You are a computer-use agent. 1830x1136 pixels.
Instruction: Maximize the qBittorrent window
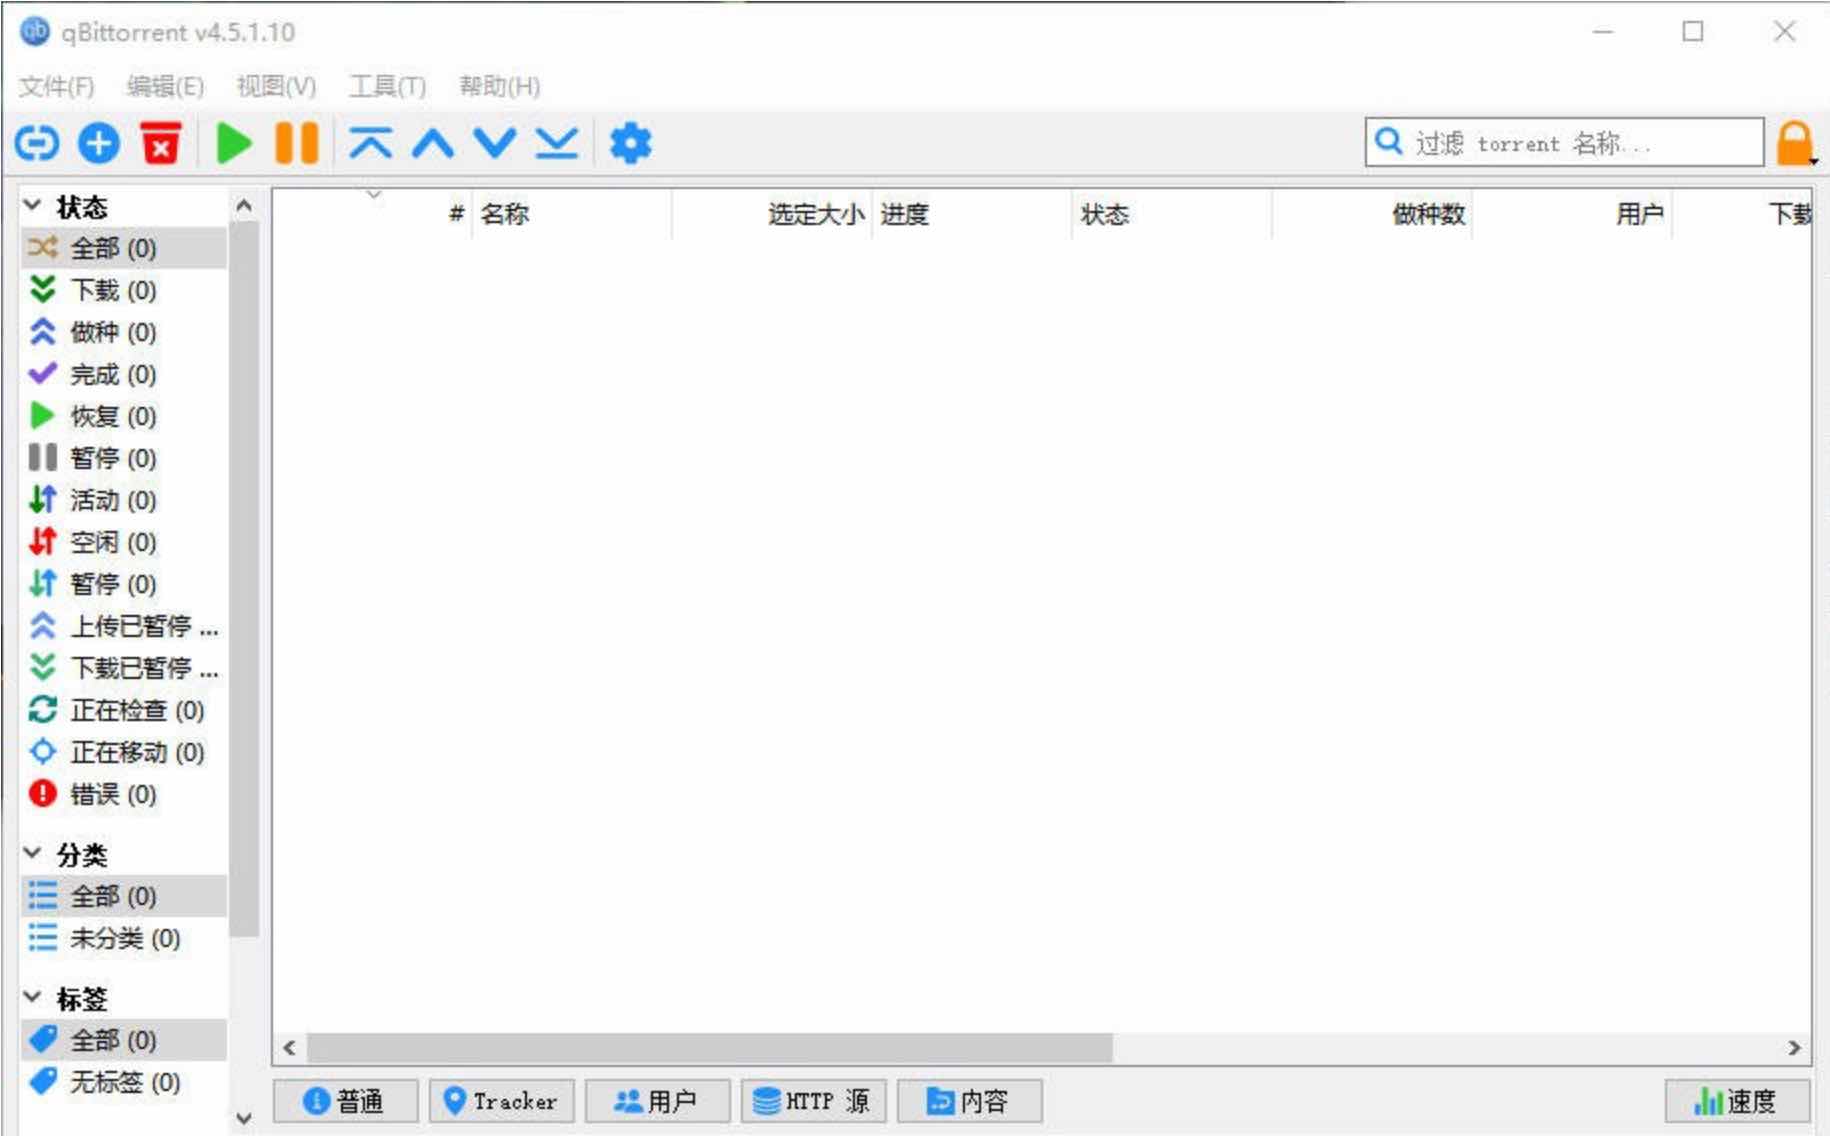pyautogui.click(x=1693, y=32)
